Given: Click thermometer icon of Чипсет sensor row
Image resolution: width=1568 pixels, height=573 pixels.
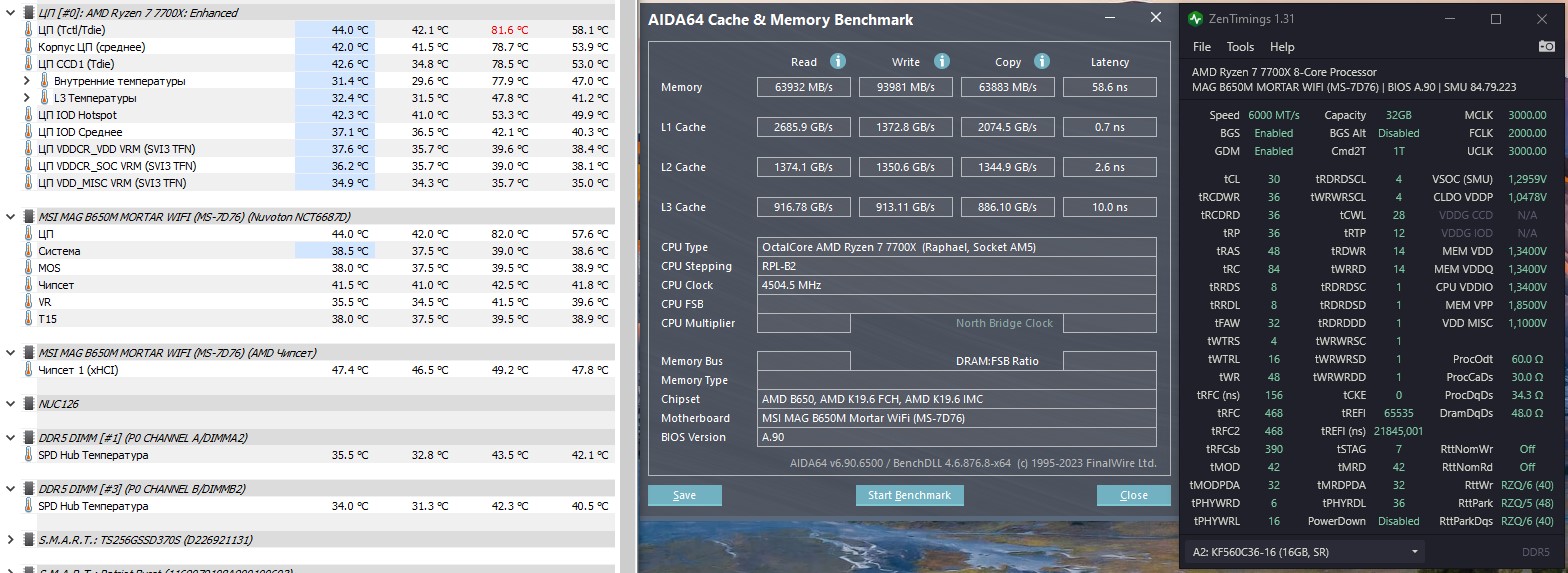Looking at the screenshot, I should pyautogui.click(x=29, y=285).
